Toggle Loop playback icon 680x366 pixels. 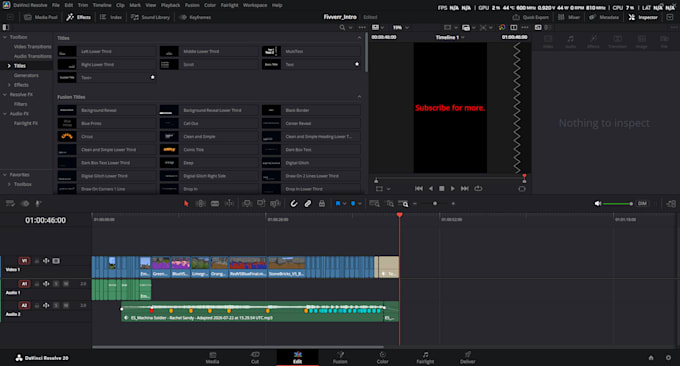point(478,189)
